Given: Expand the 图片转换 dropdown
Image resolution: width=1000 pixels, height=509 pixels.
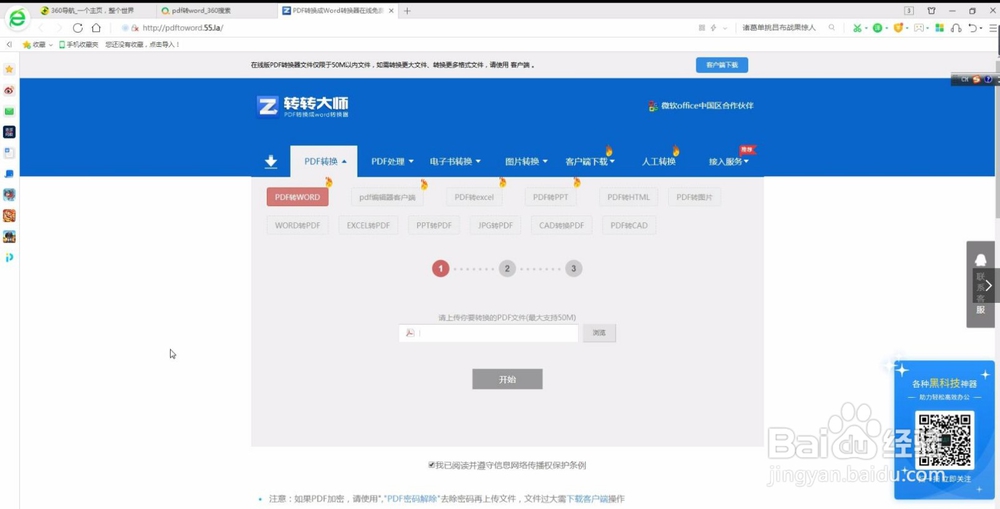Looking at the screenshot, I should (x=526, y=161).
